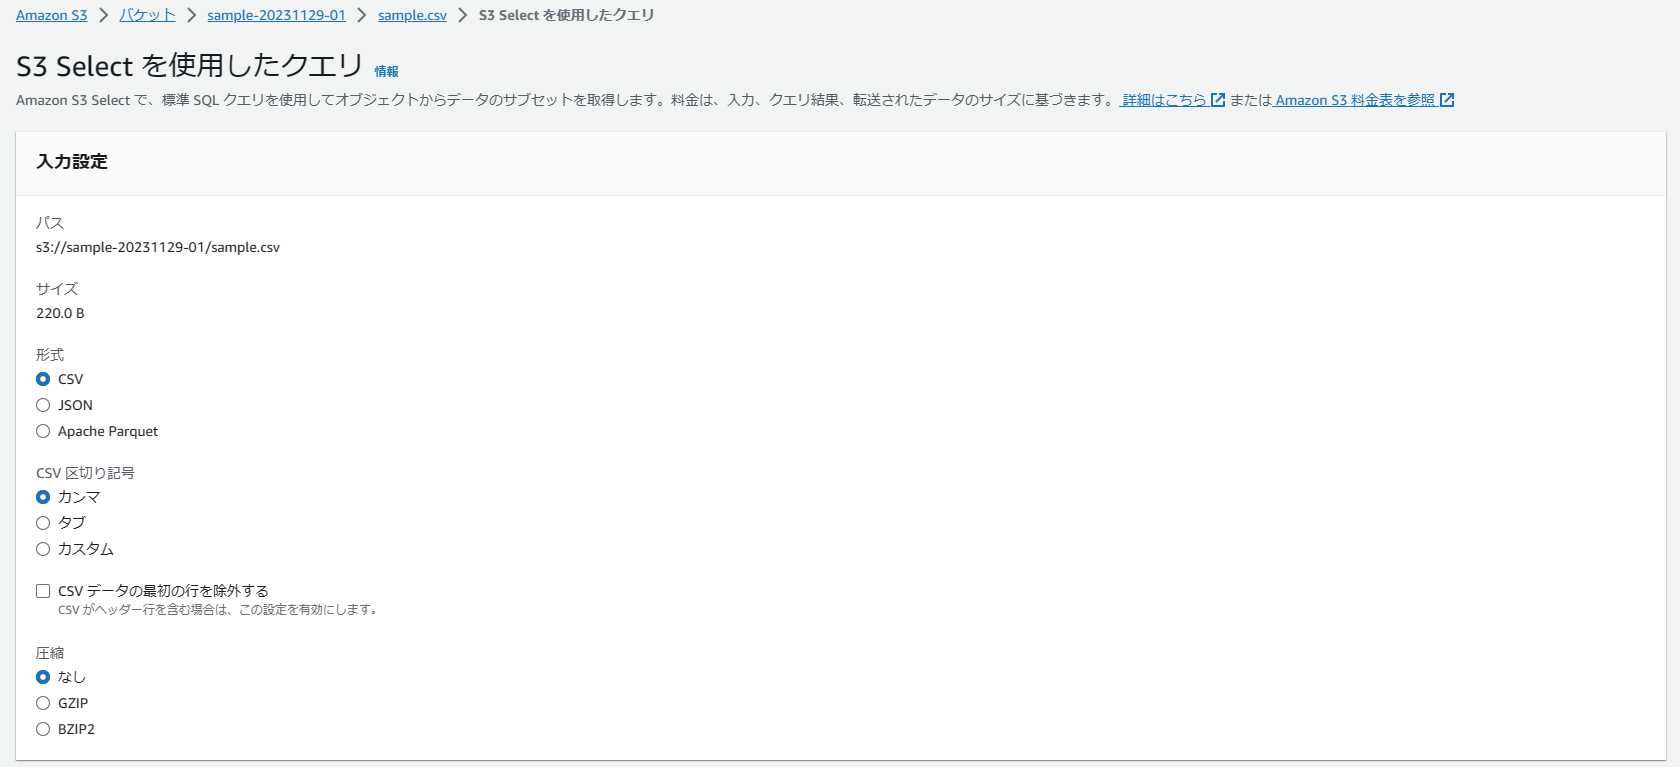Click the 入力設定 panel heading
The width and height of the screenshot is (1680, 767).
pyautogui.click(x=72, y=162)
